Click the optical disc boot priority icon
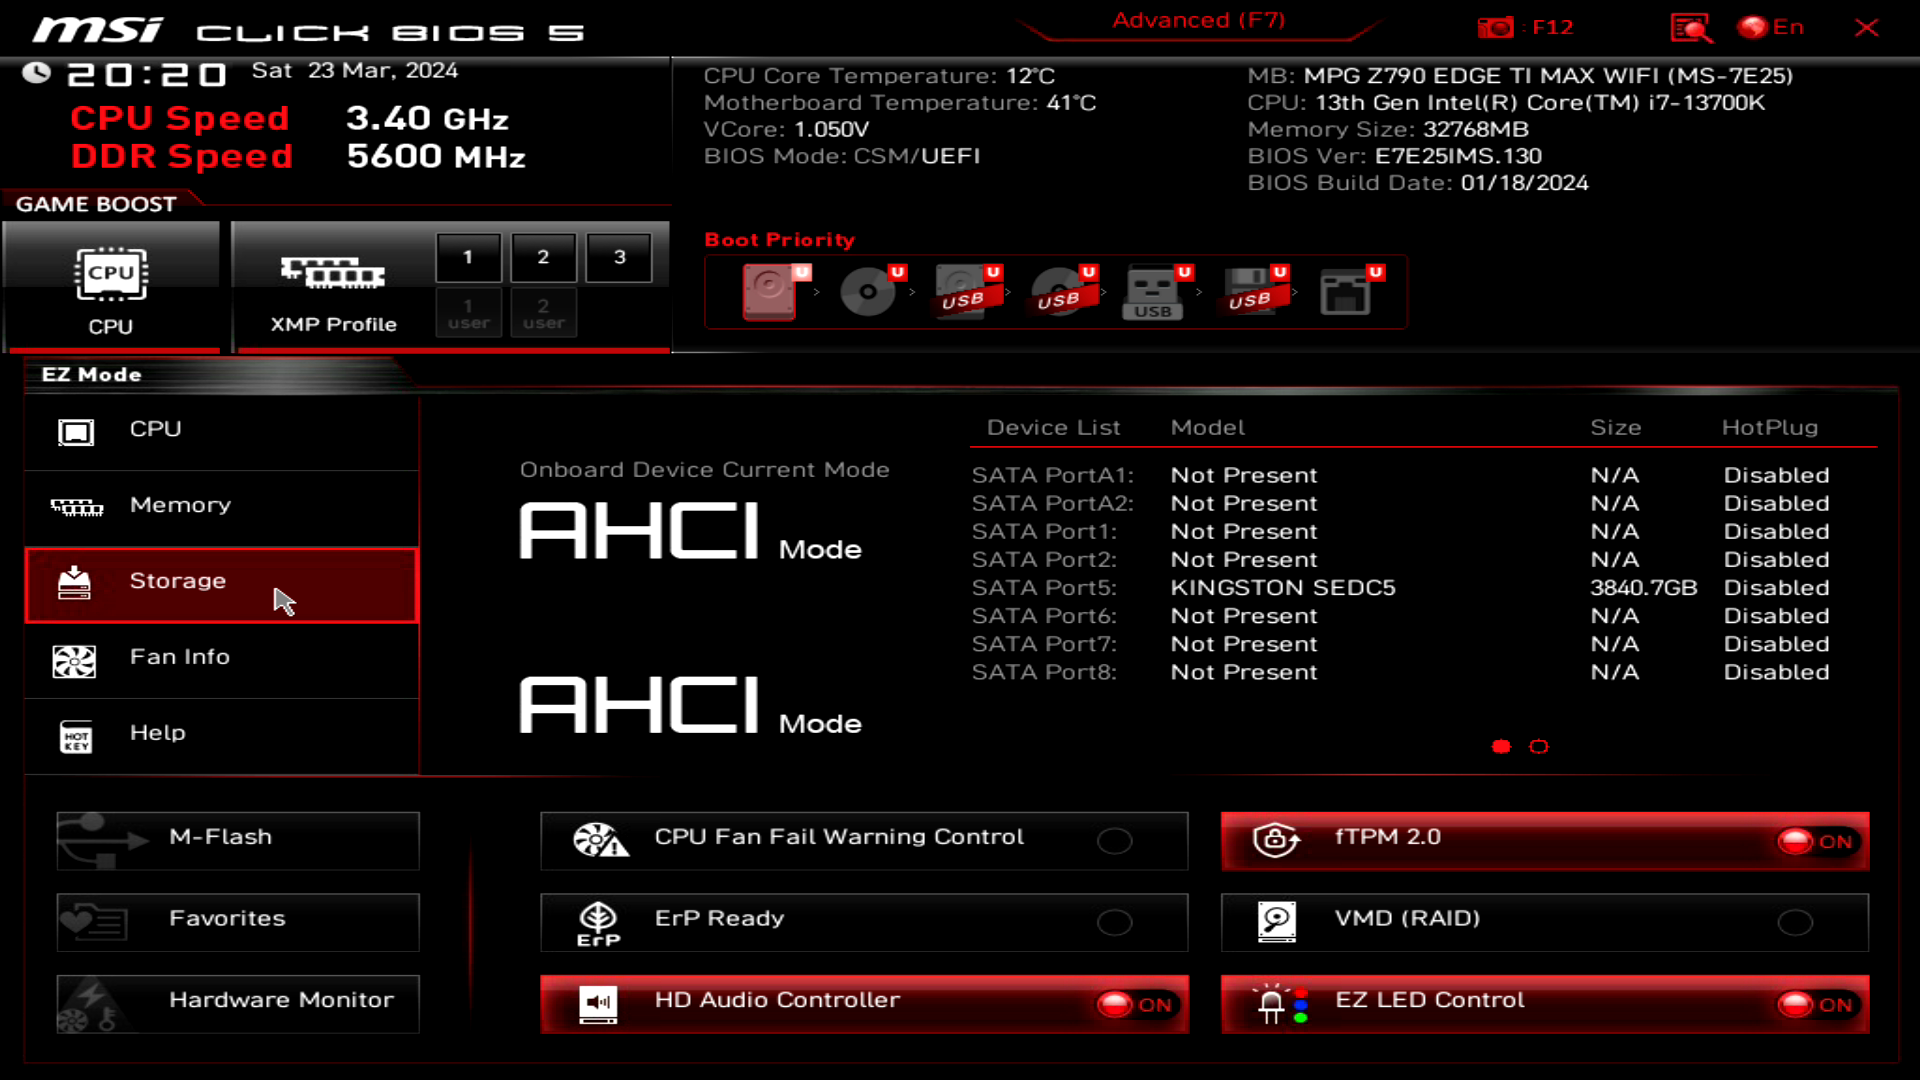 tap(868, 292)
